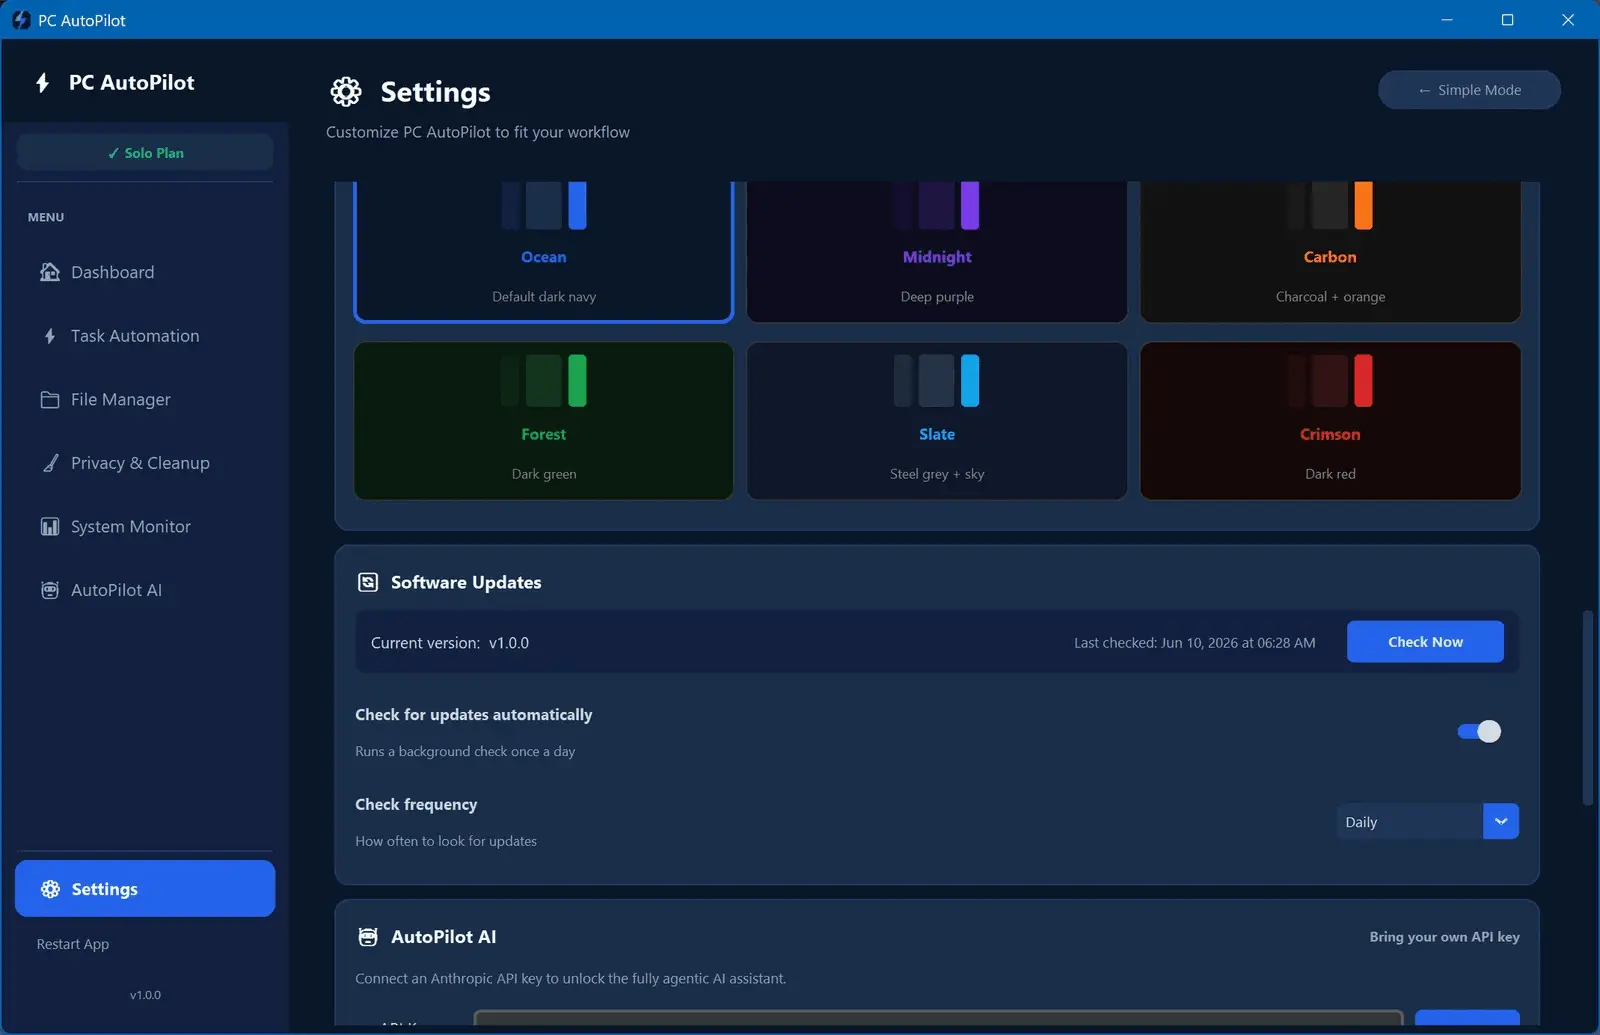Click 'Customize PC AutoPilot to fit your workflow'
Viewport: 1600px width, 1035px height.
478,132
